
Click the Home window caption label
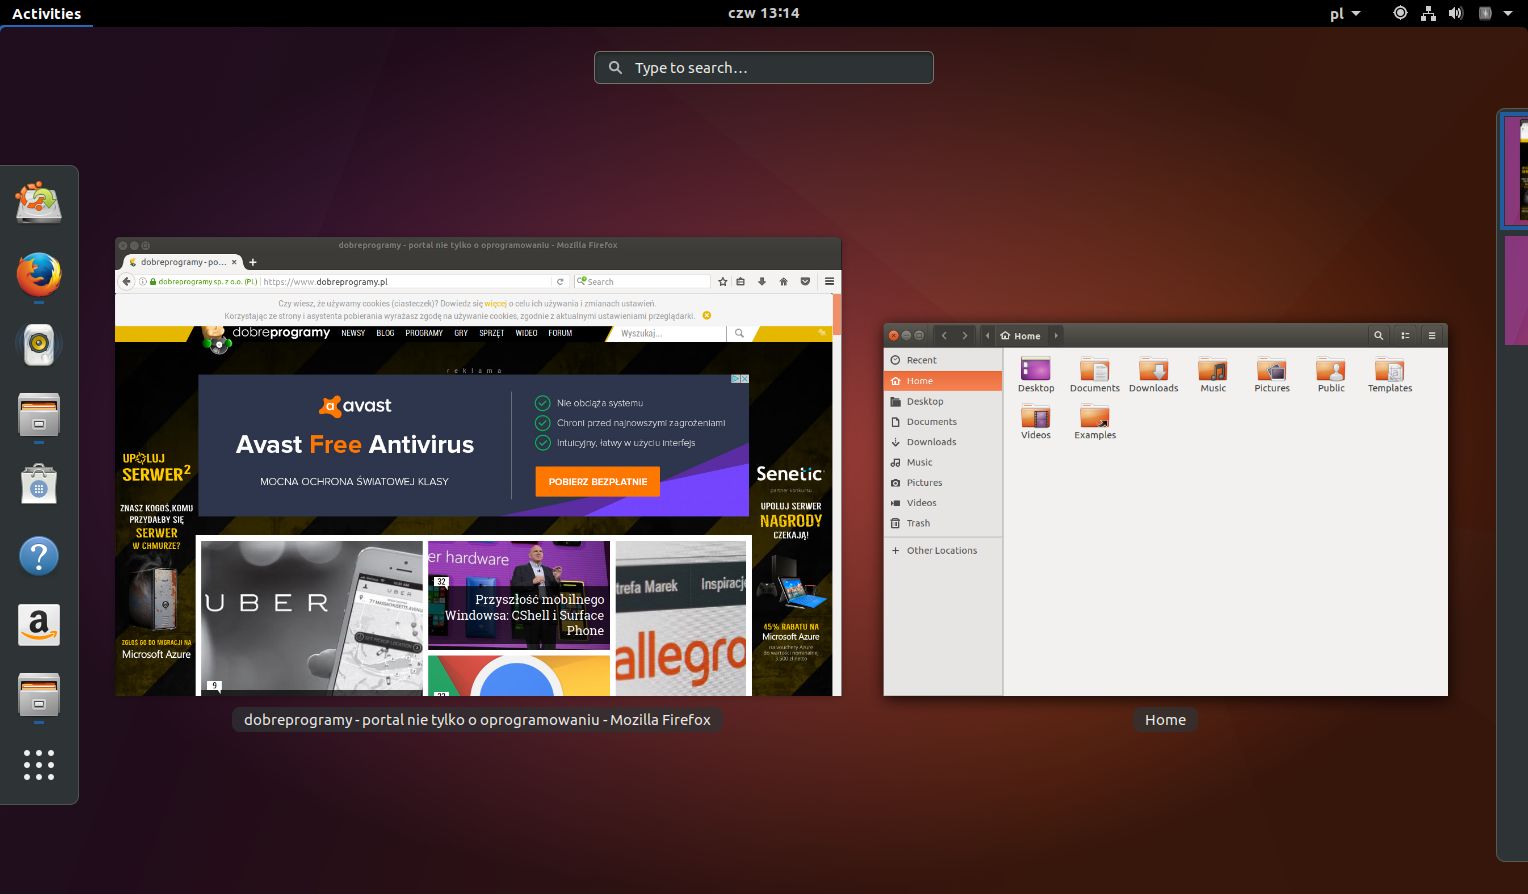[x=1165, y=720]
